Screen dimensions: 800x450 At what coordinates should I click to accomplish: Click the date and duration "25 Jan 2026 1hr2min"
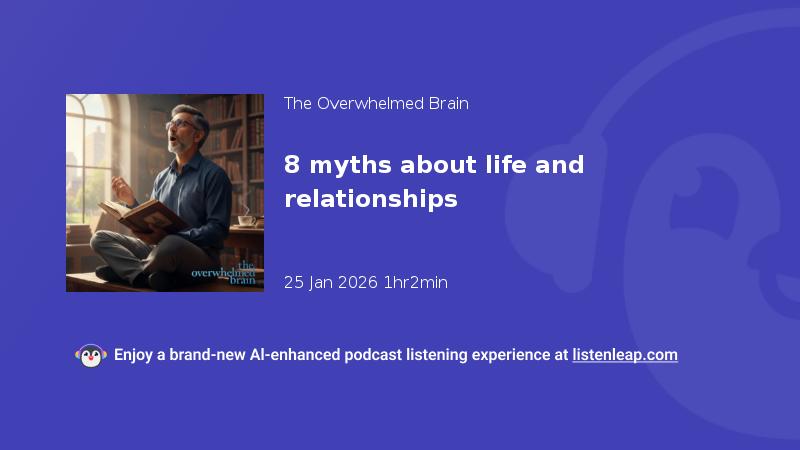(x=365, y=283)
